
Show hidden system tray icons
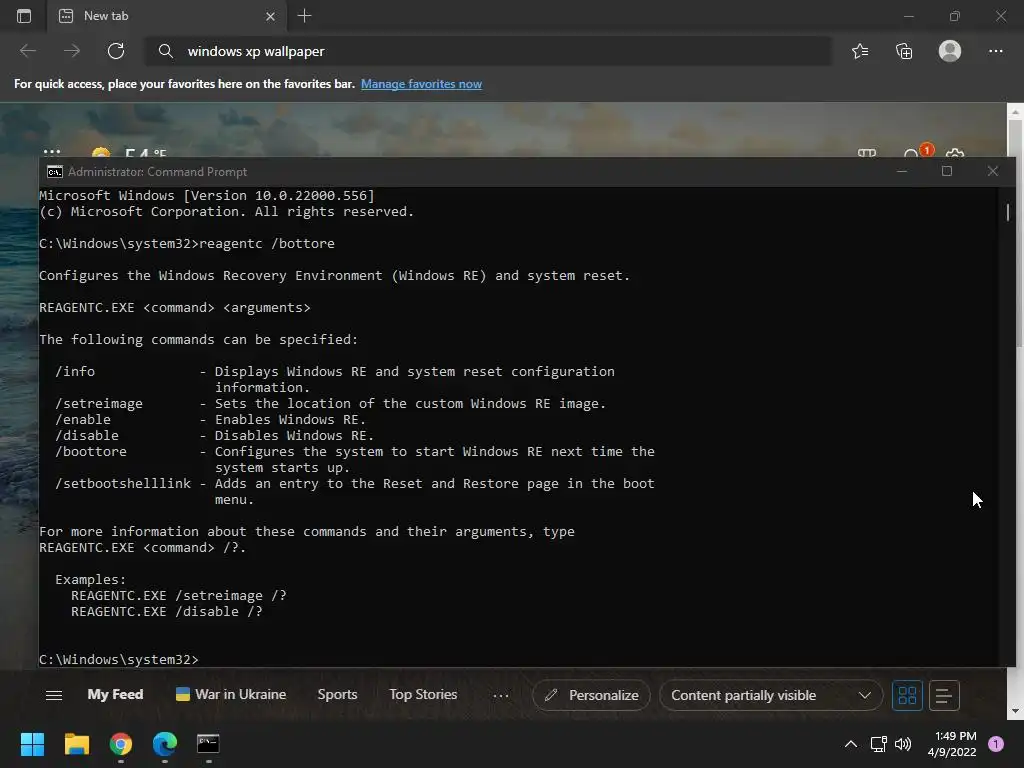(850, 744)
